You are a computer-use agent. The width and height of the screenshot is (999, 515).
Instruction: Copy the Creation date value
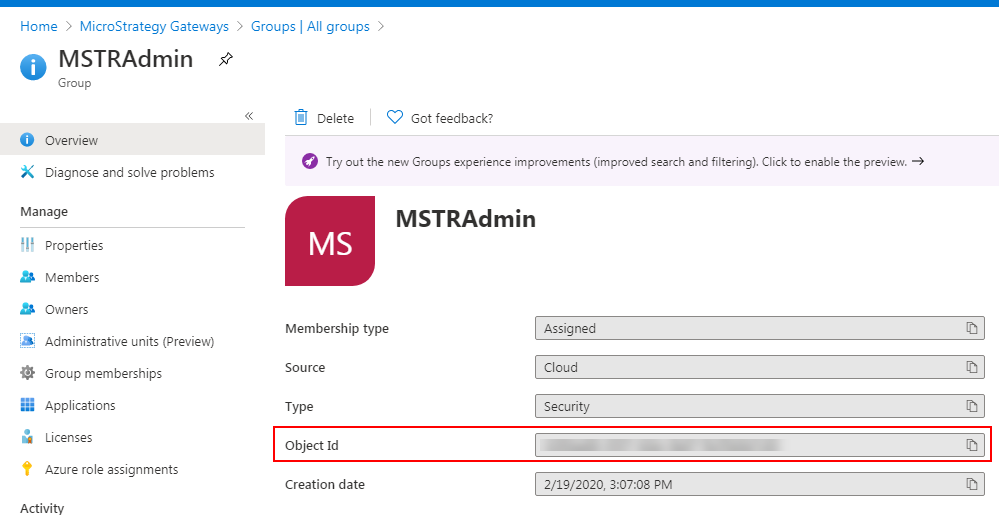pos(971,484)
